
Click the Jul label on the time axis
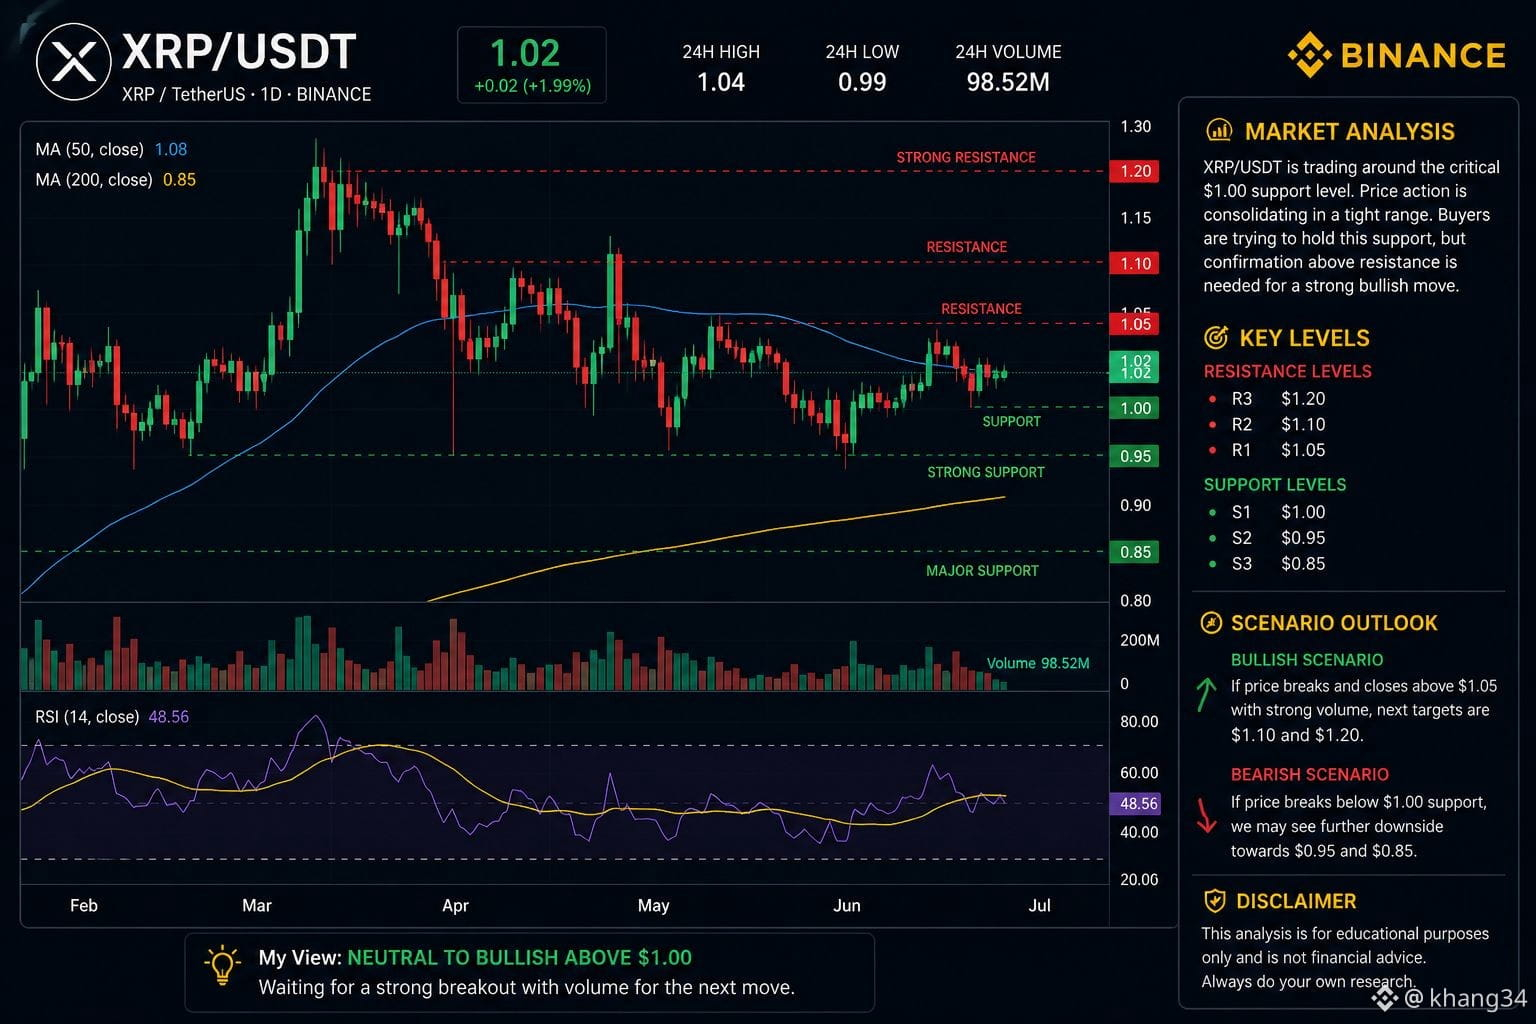click(1040, 905)
